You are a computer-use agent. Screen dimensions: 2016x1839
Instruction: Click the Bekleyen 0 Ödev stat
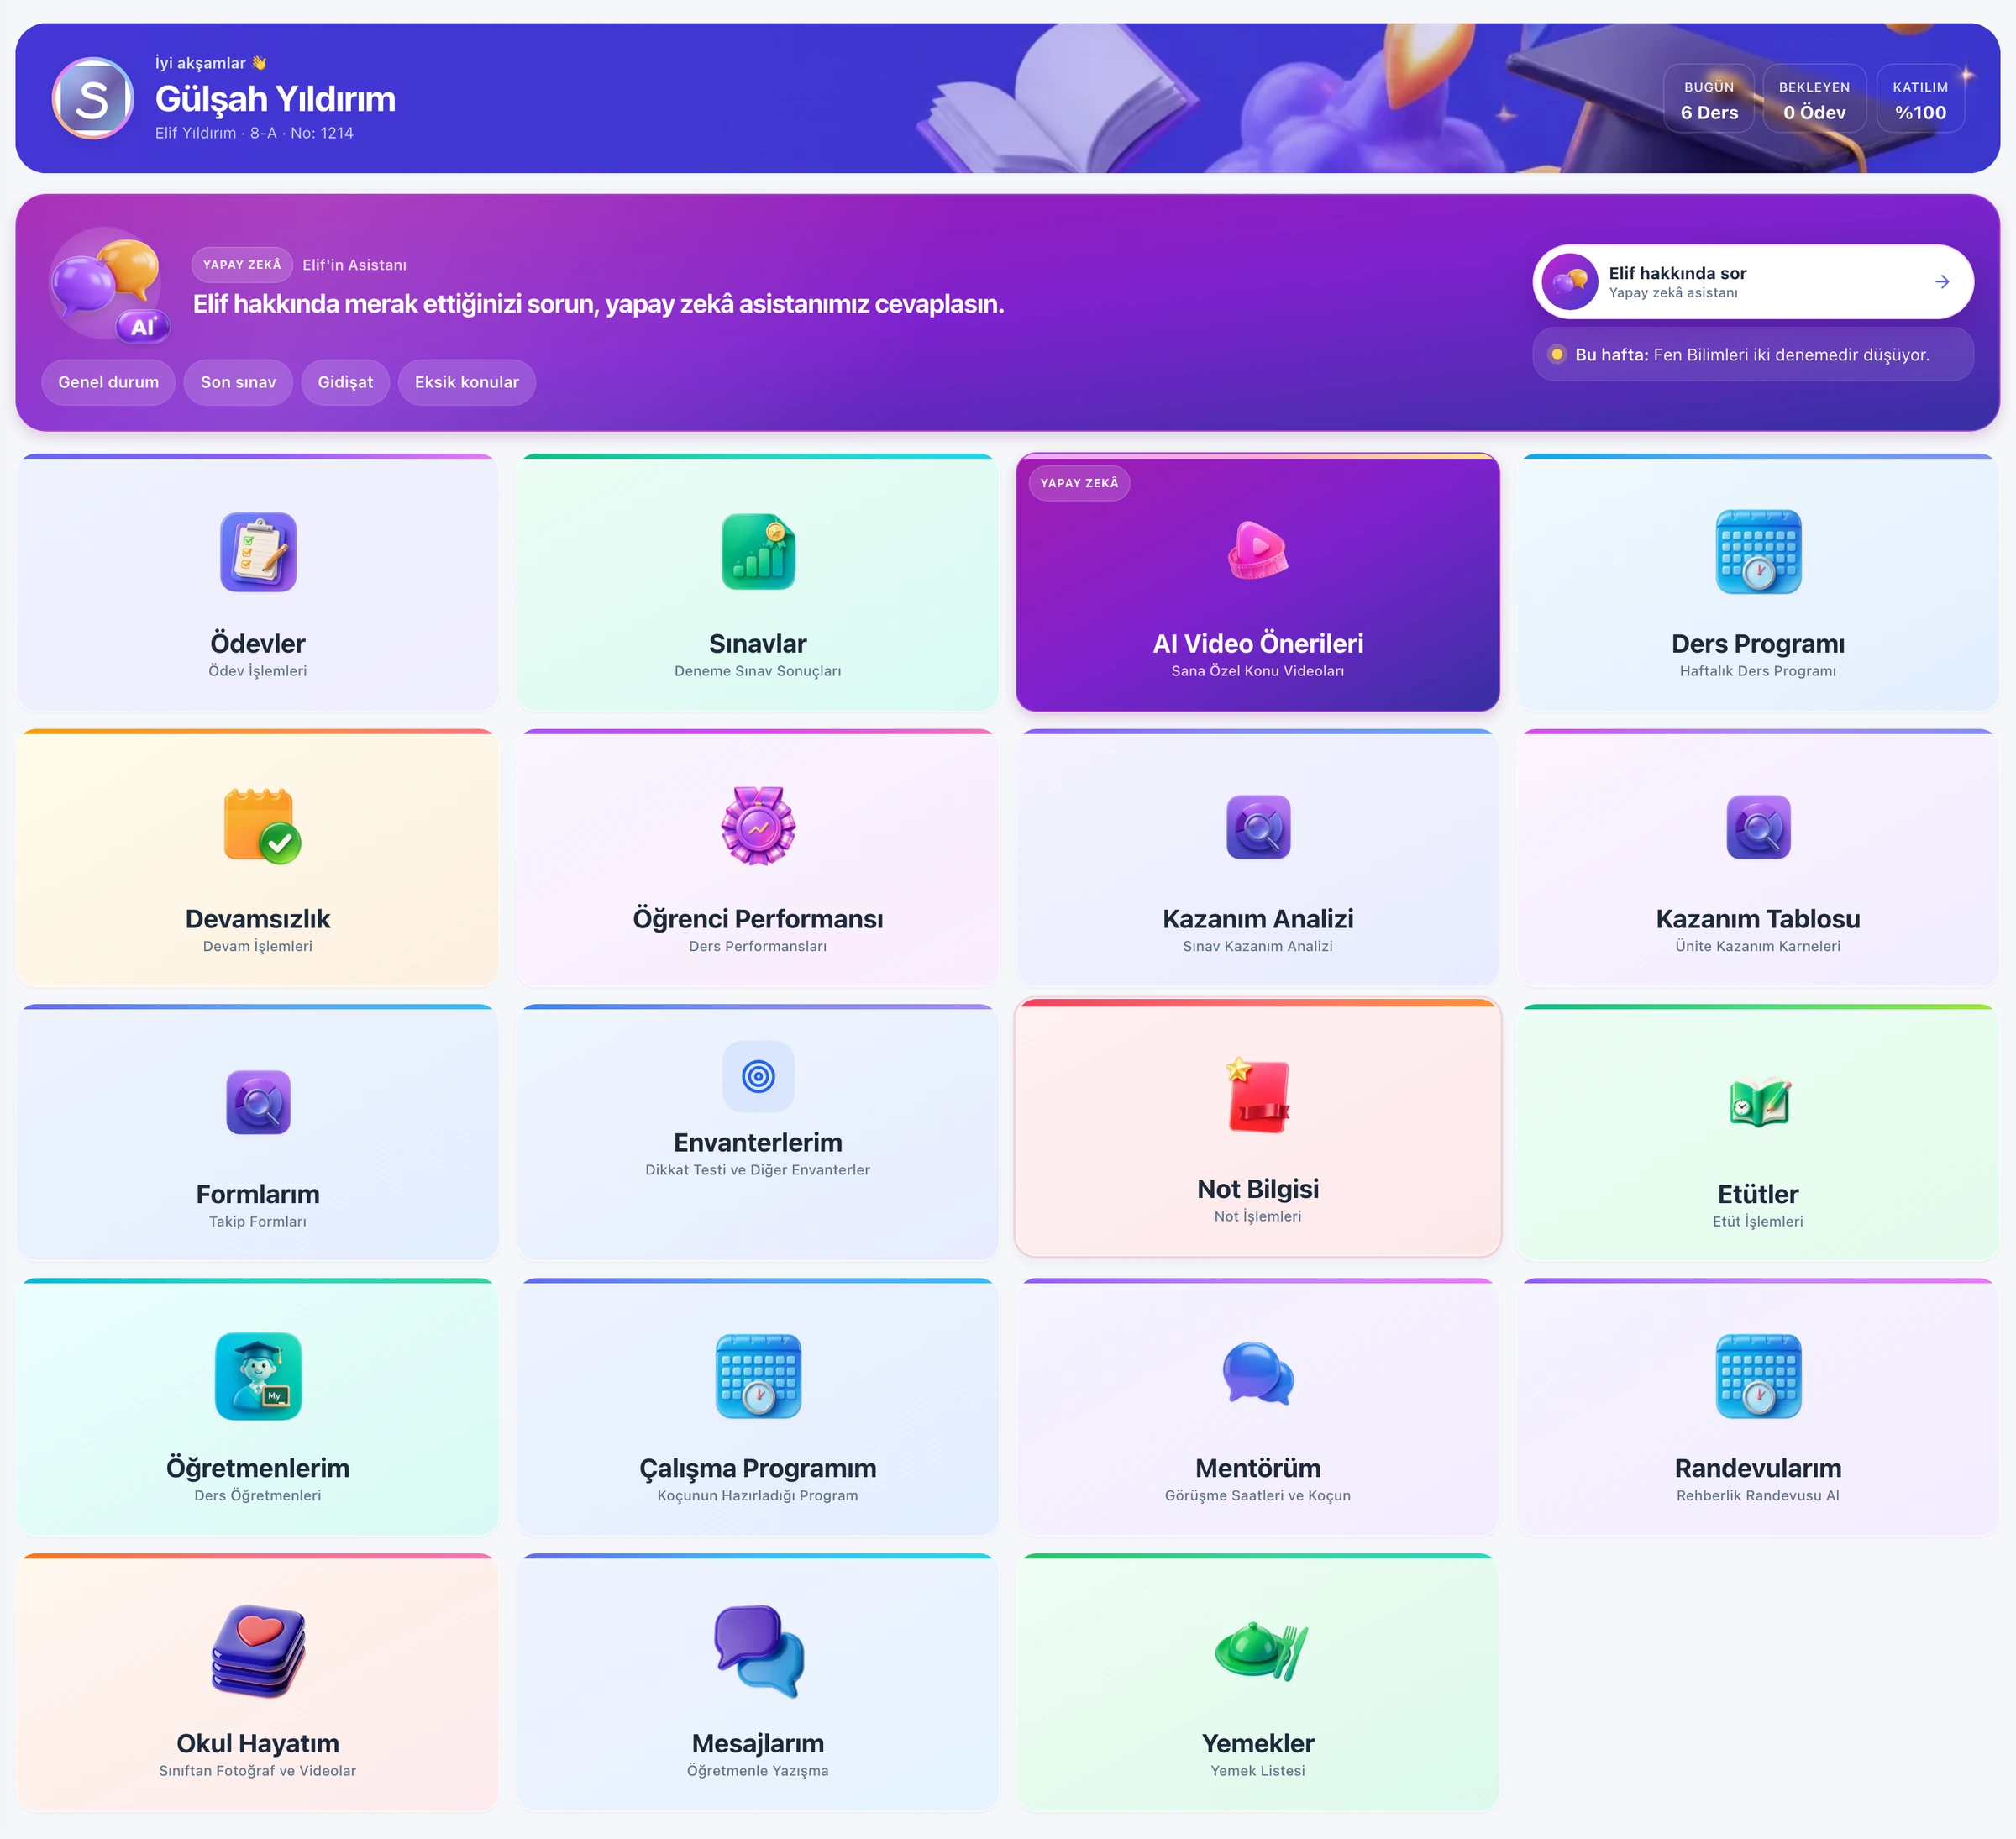pyautogui.click(x=1814, y=99)
